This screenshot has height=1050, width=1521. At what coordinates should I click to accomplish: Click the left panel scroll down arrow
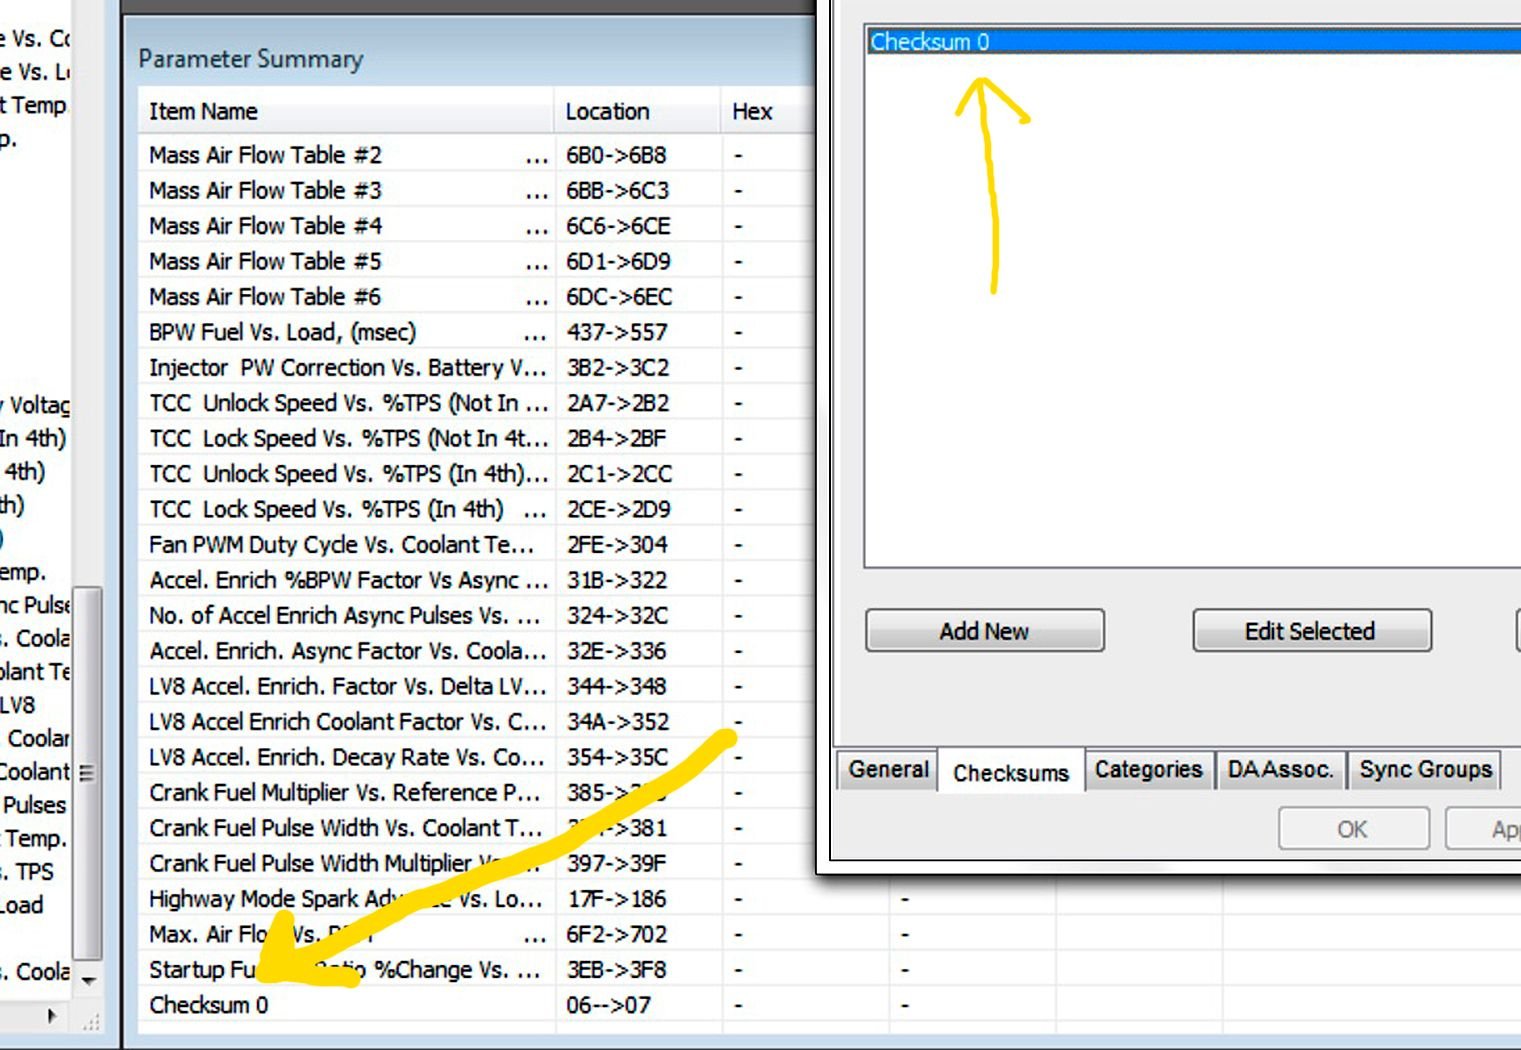88,980
